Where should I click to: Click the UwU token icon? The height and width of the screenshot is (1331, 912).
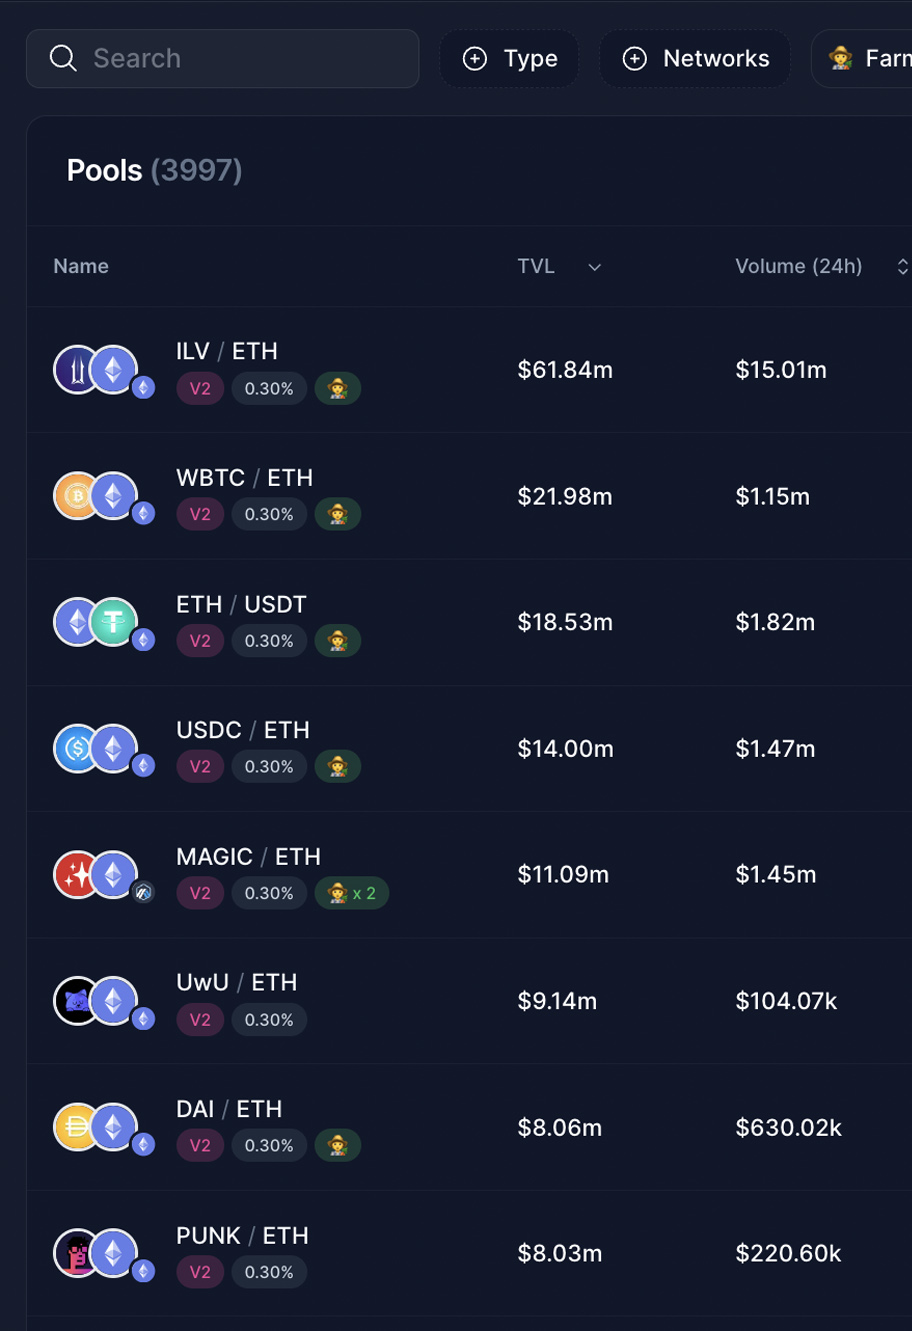click(73, 1000)
